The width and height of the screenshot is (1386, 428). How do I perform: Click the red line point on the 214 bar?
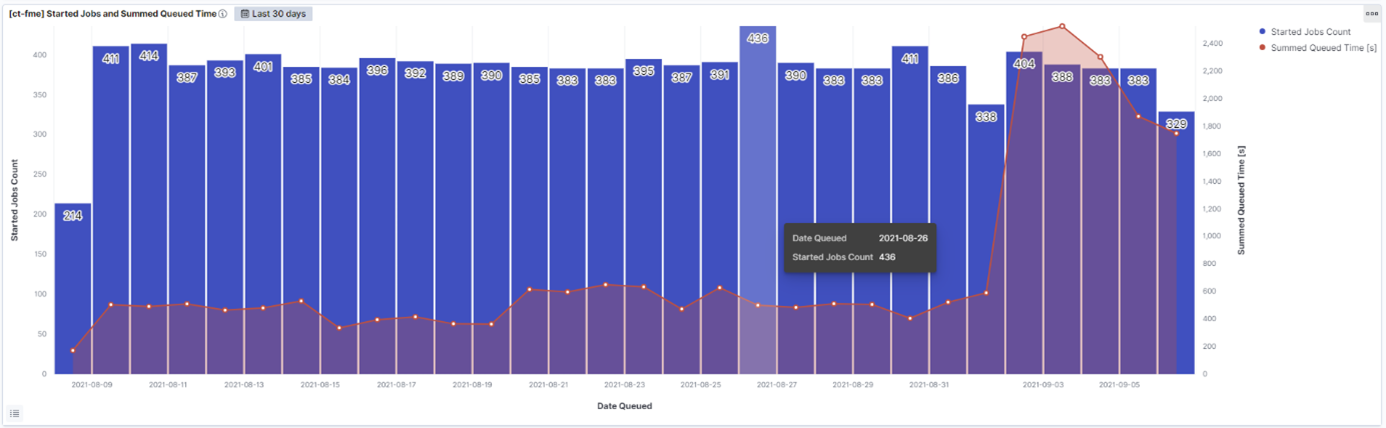[x=73, y=350]
